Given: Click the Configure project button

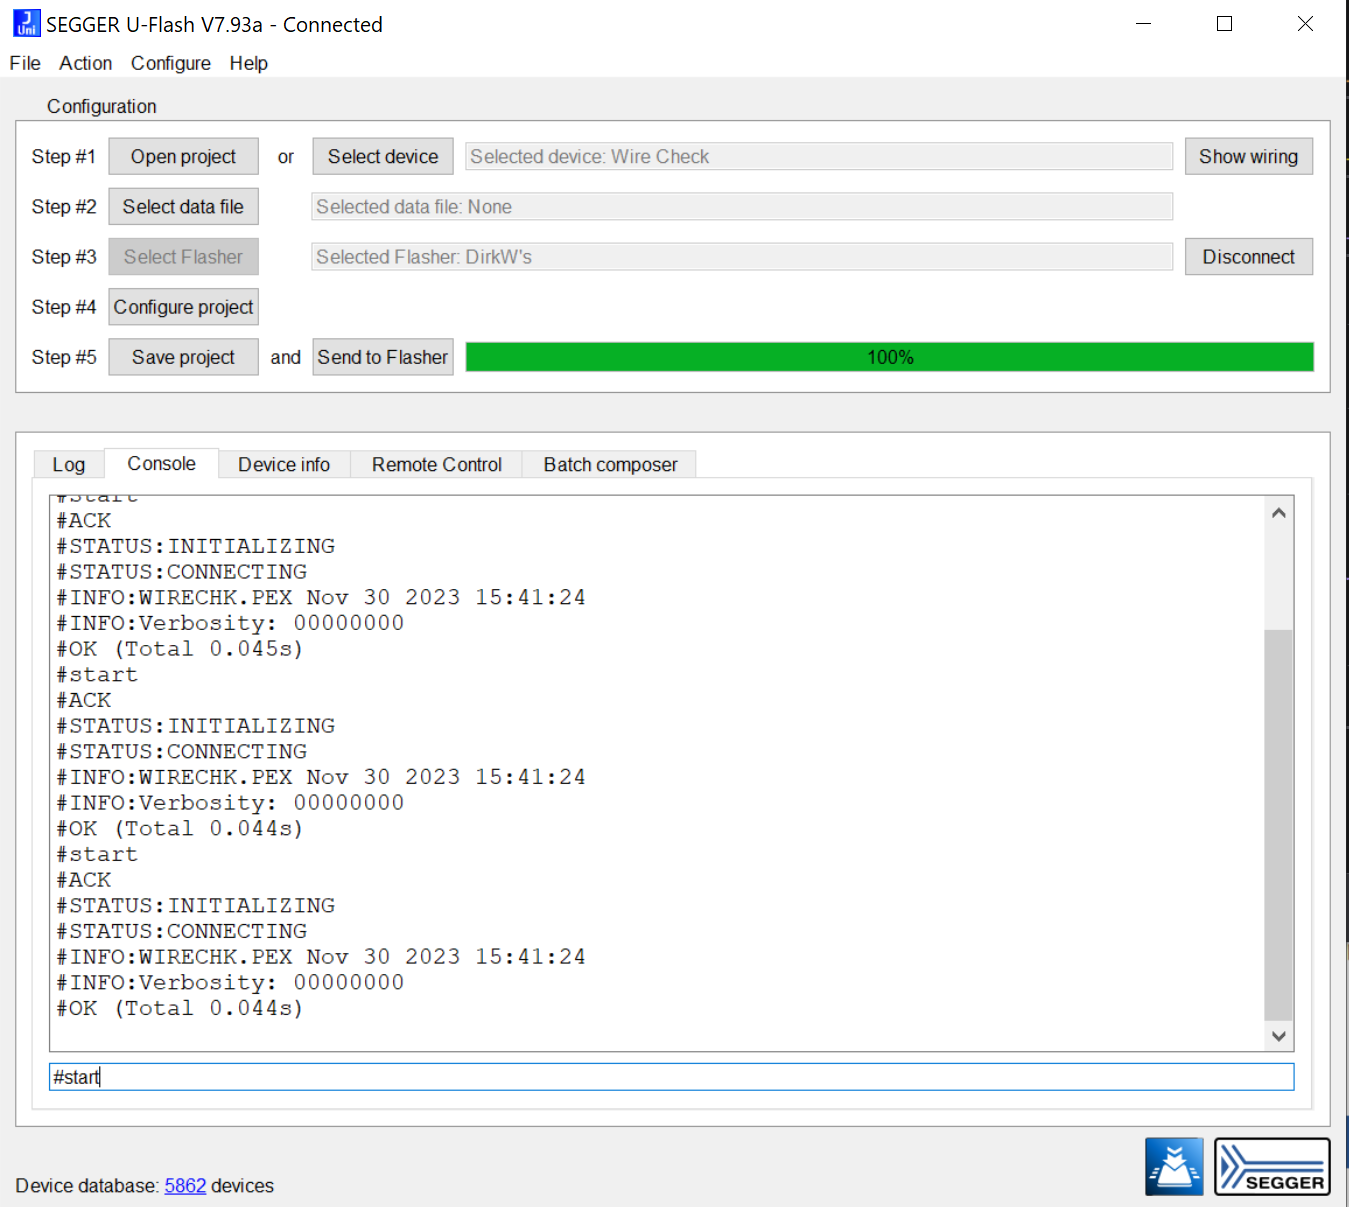Looking at the screenshot, I should pyautogui.click(x=183, y=307).
